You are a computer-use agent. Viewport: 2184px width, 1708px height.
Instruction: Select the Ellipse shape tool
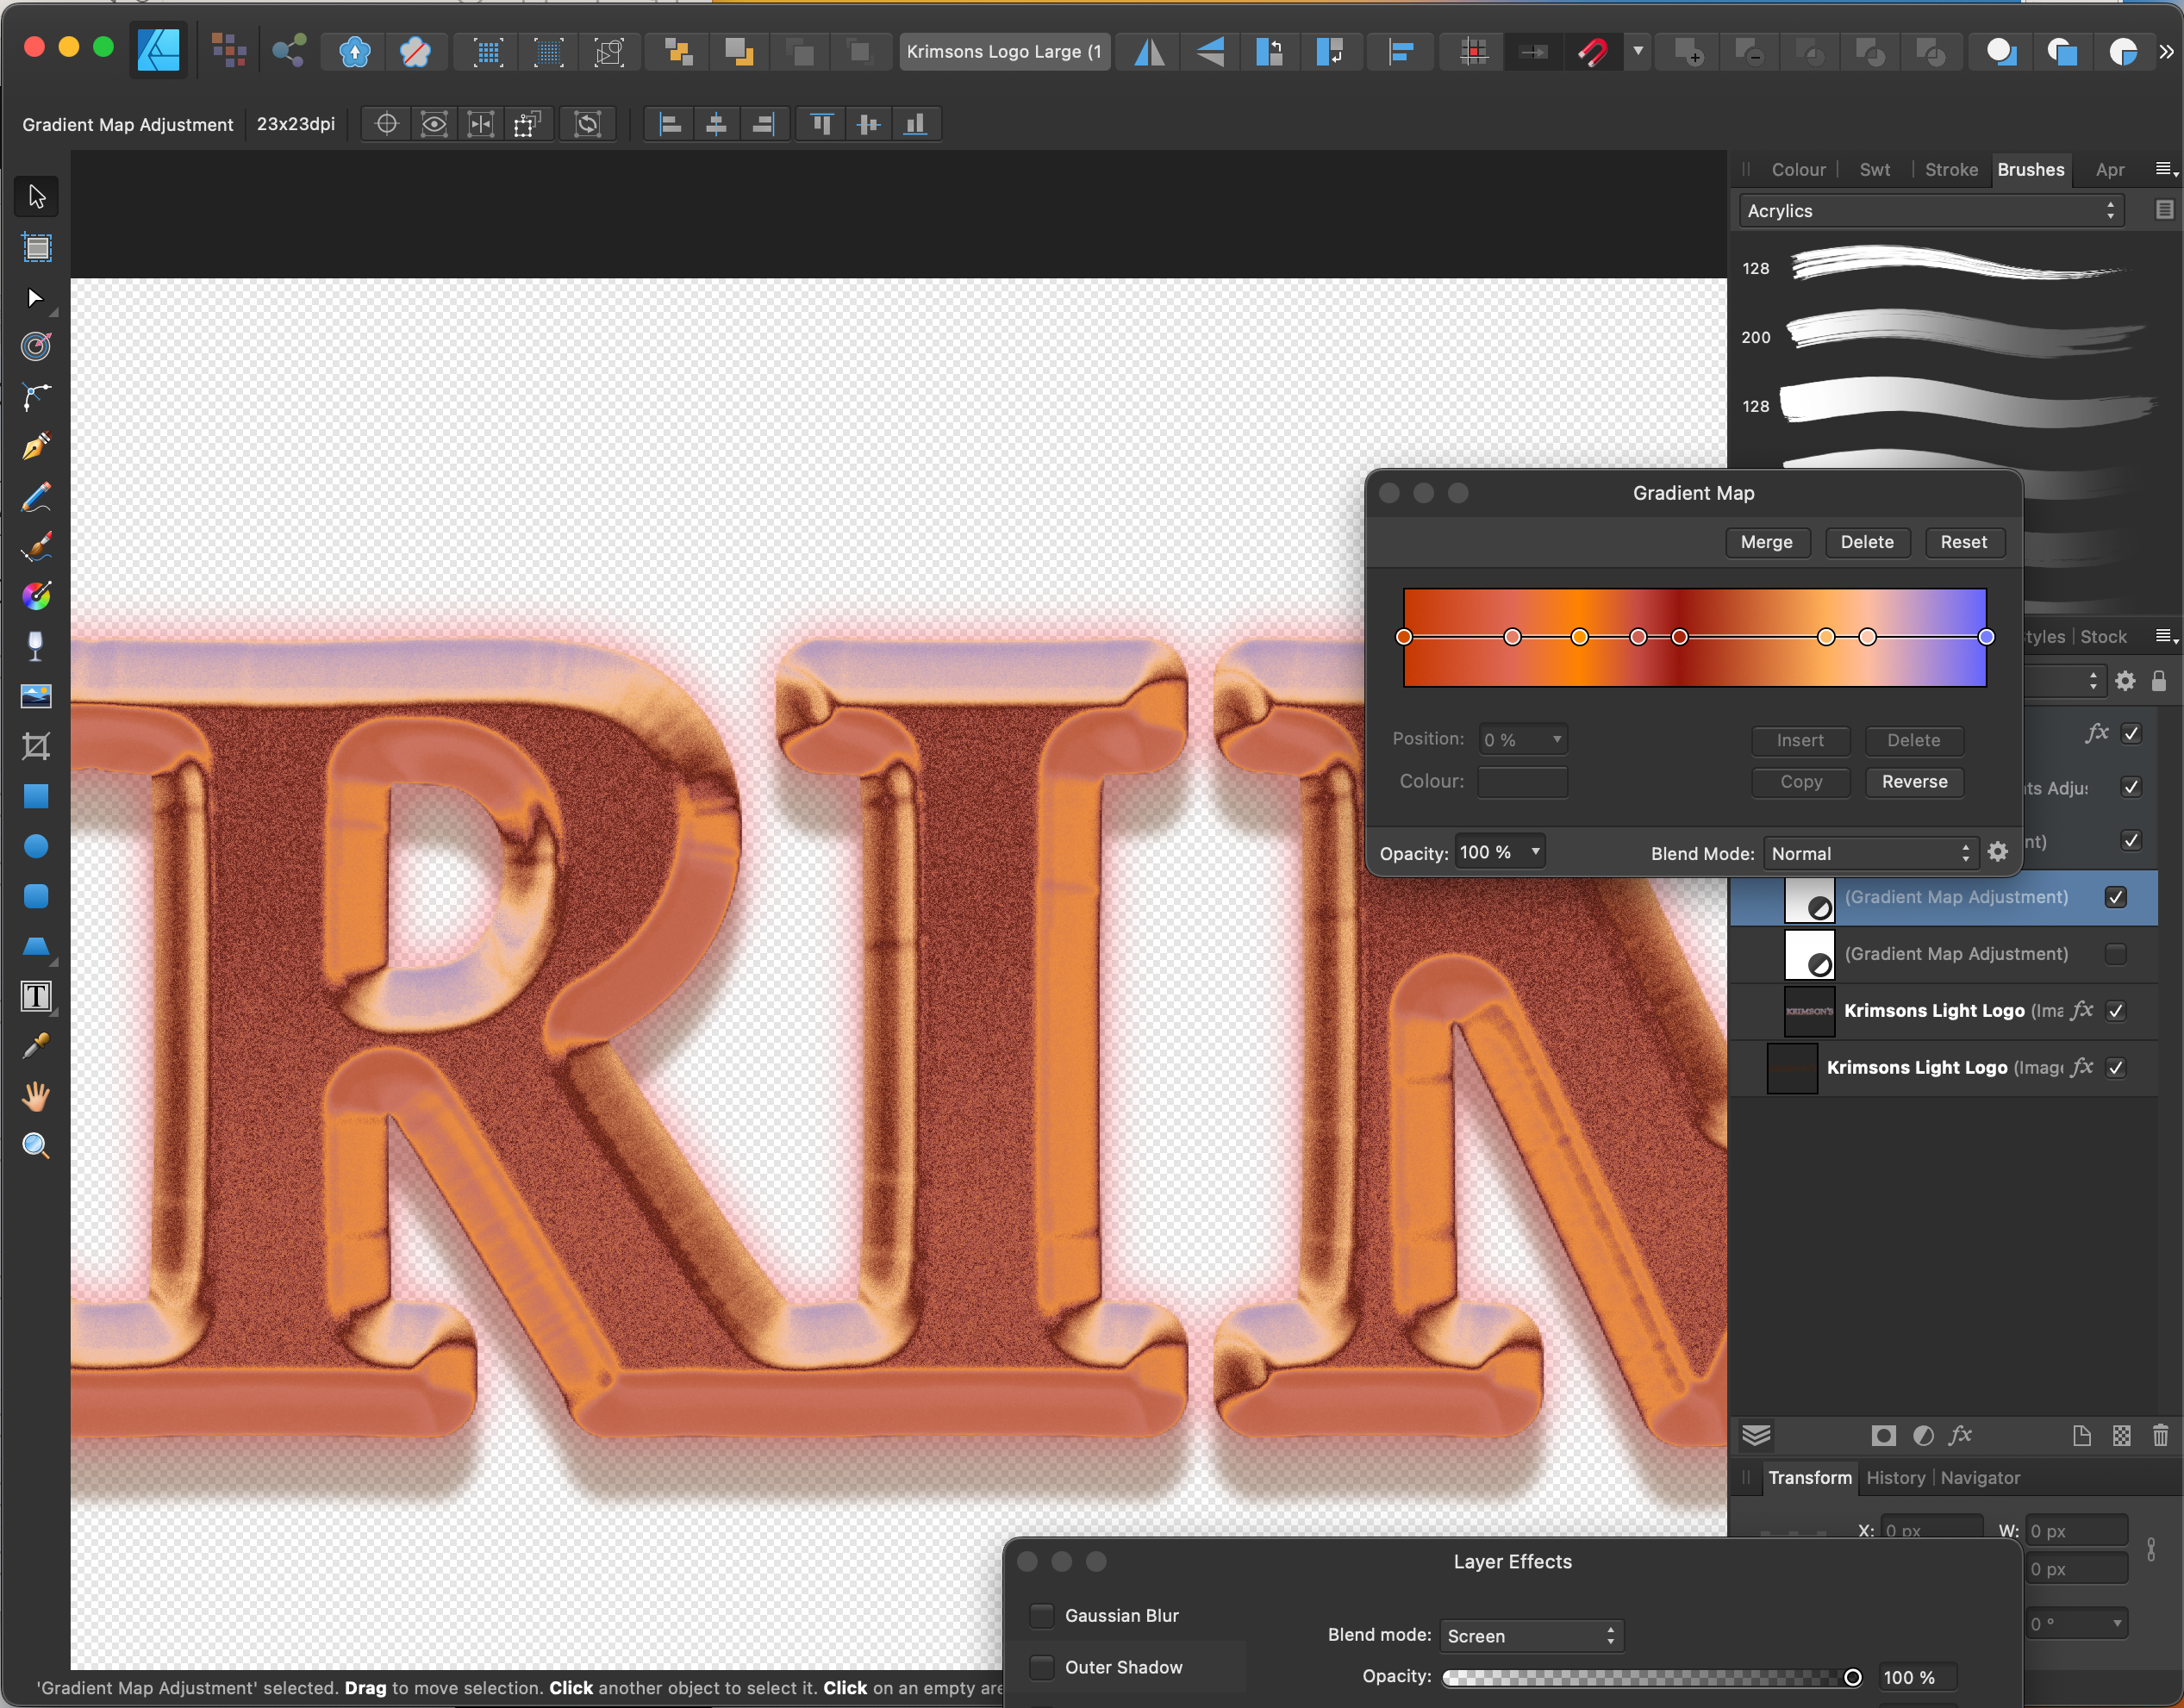coord(36,846)
